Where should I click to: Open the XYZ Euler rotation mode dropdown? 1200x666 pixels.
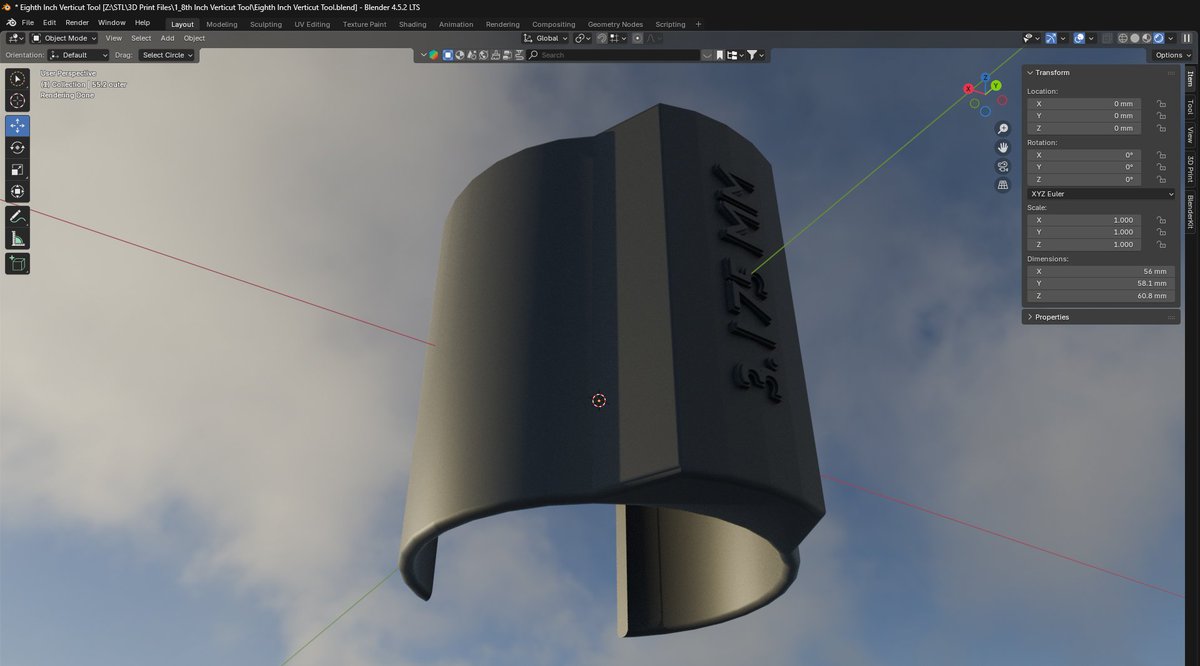[x=1101, y=194]
